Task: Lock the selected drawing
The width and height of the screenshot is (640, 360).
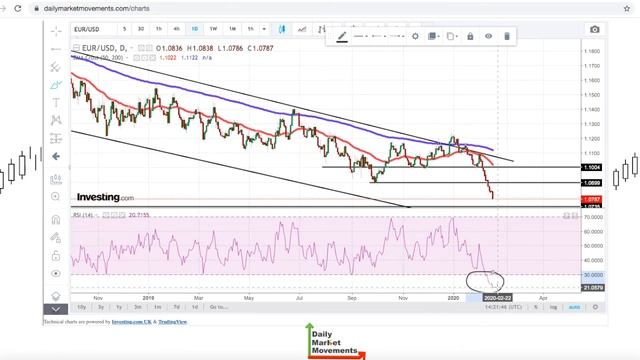Action: [x=470, y=36]
